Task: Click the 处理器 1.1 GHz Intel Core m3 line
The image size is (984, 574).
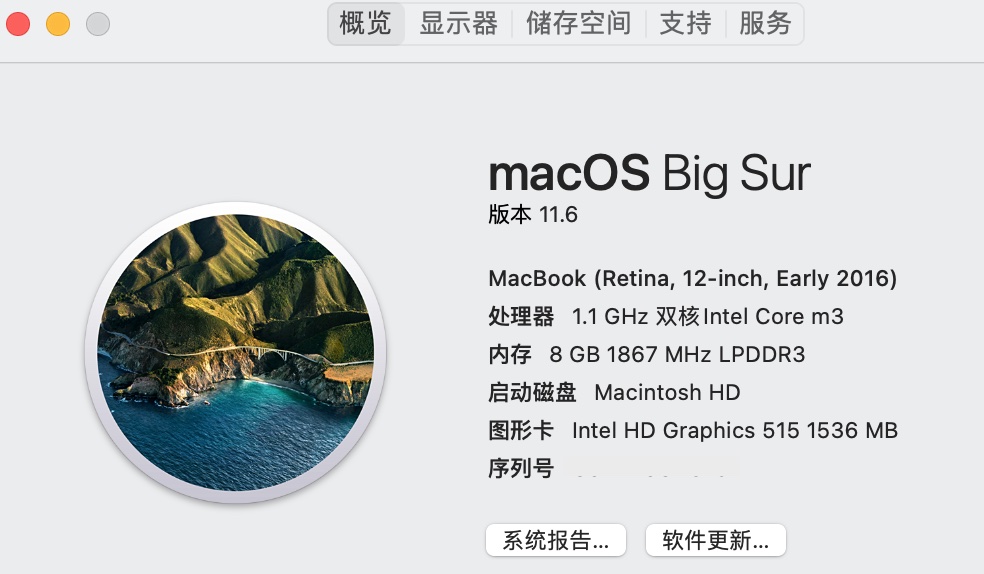Action: point(666,317)
